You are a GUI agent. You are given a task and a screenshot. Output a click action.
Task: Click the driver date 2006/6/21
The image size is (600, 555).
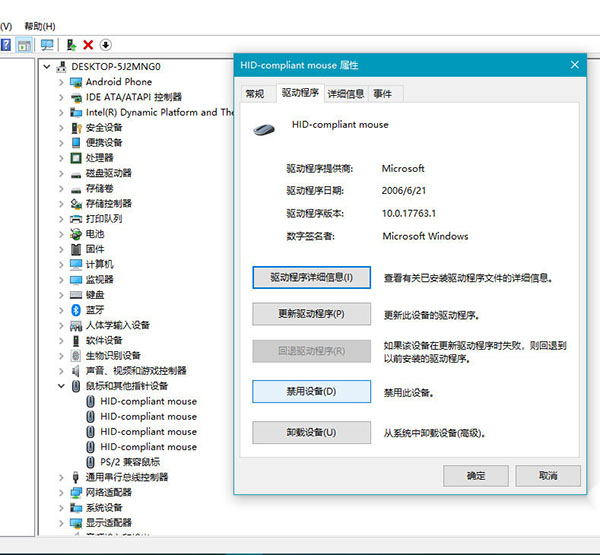(404, 191)
